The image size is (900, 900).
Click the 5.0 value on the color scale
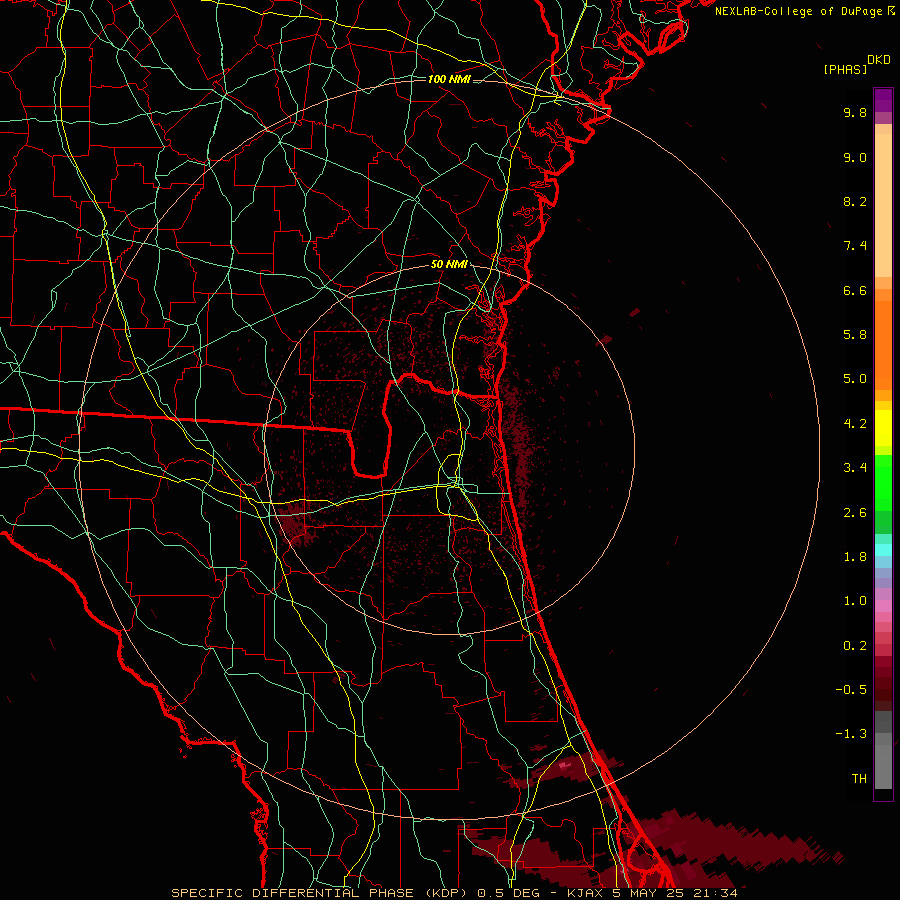click(855, 379)
